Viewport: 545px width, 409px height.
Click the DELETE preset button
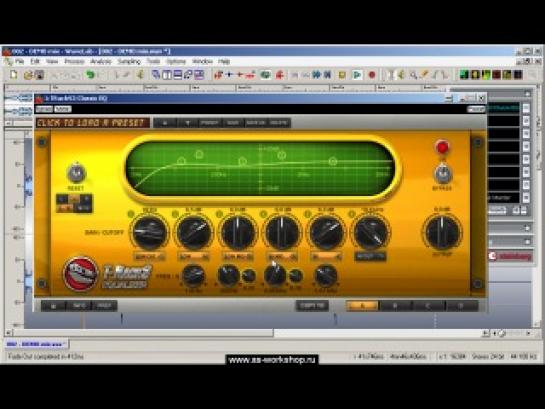[278, 123]
